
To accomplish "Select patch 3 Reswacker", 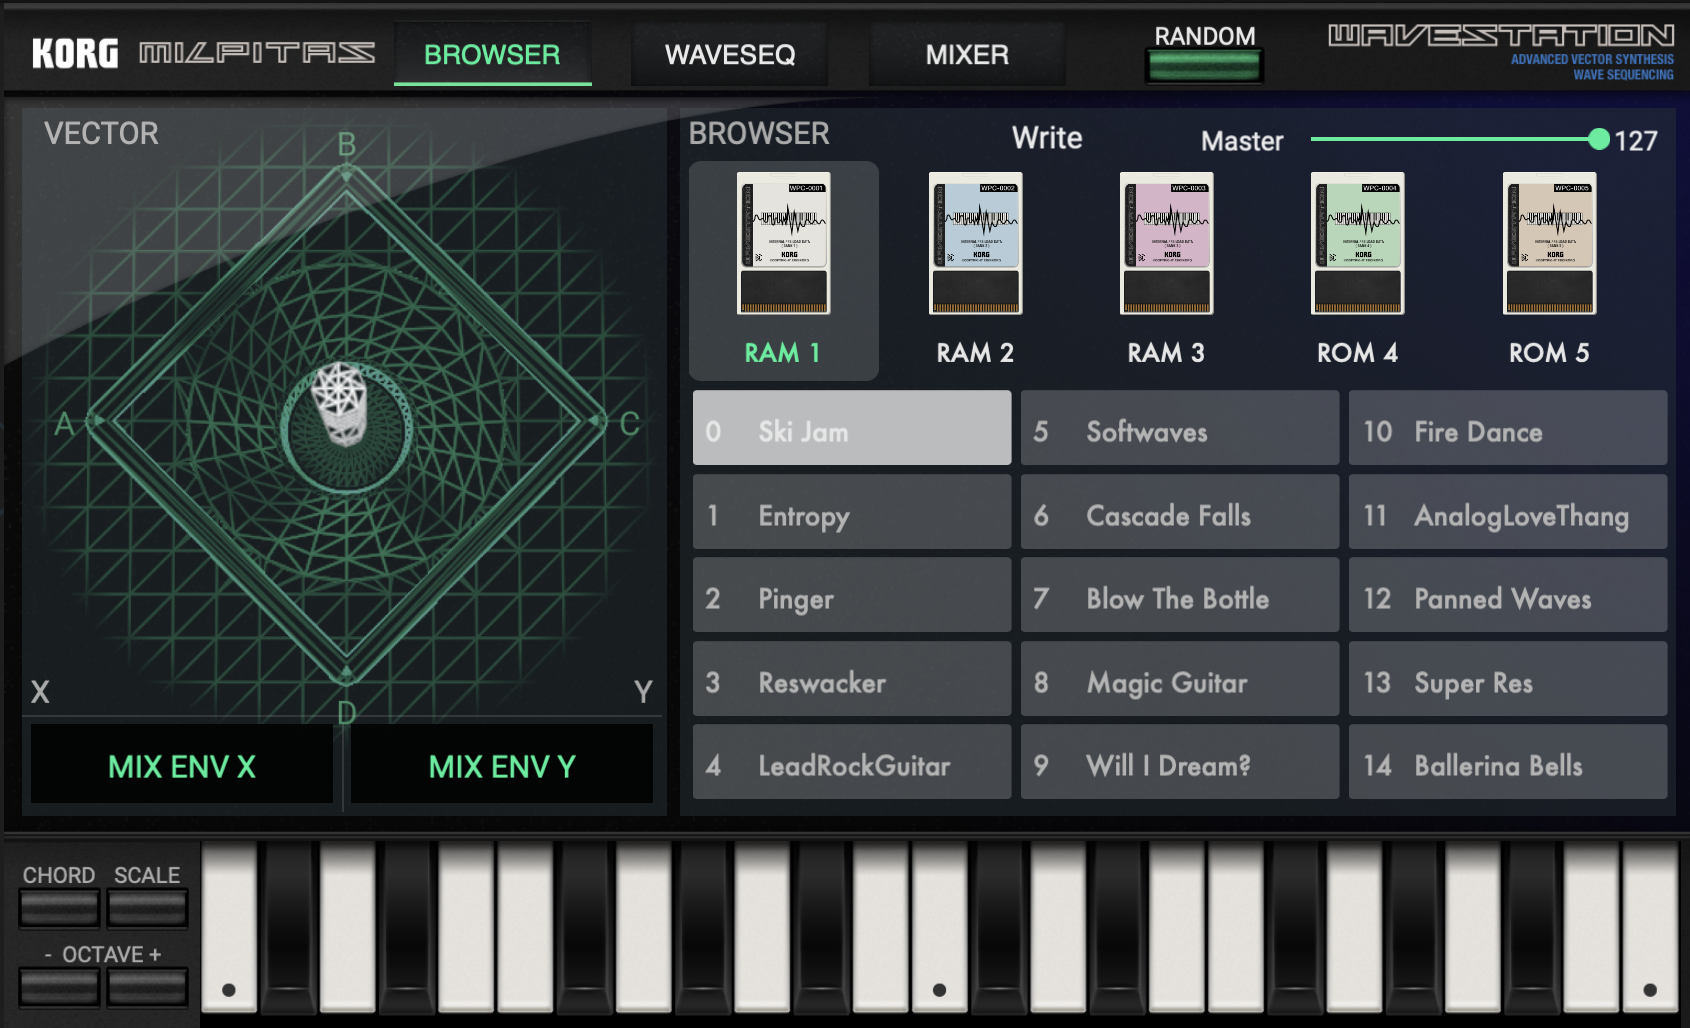I will [x=852, y=679].
